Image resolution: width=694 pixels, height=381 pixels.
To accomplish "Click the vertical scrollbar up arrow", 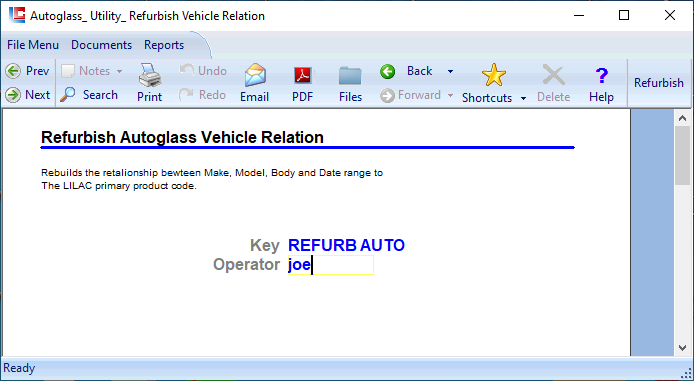I will pos(682,118).
